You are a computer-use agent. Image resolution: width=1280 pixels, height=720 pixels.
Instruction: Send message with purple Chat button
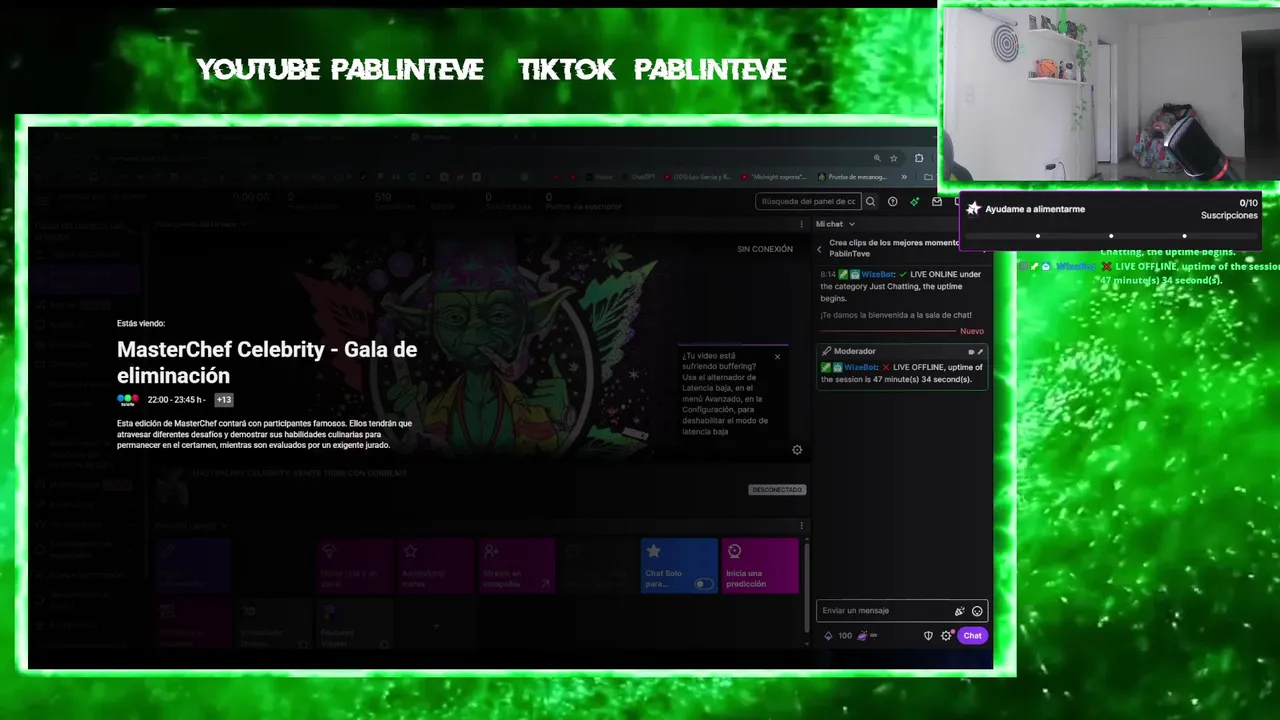972,636
